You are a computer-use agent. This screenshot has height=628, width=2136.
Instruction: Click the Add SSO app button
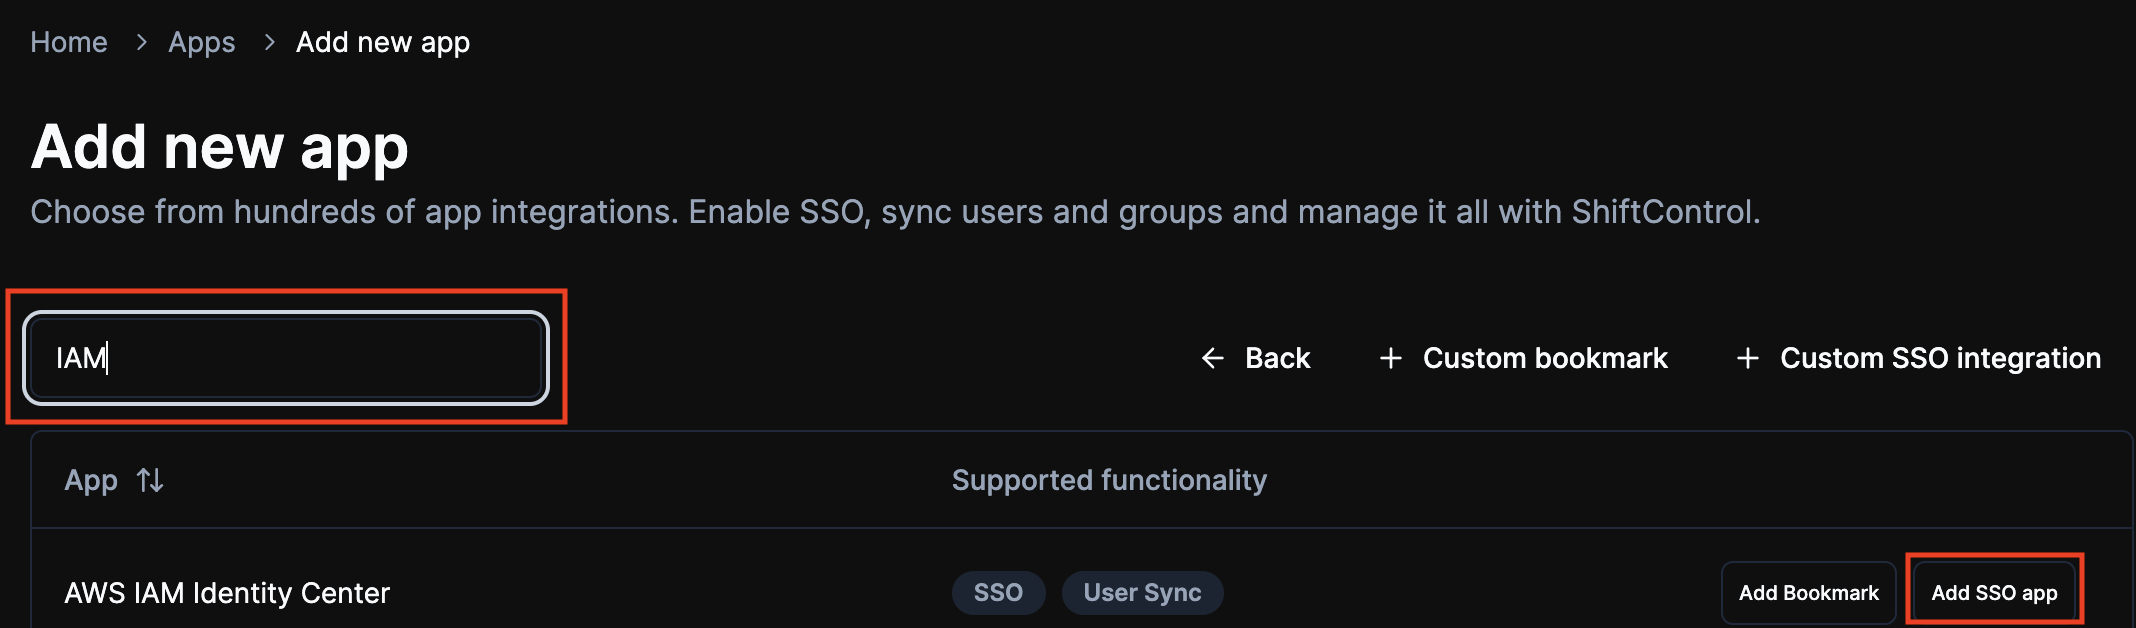coord(1994,592)
